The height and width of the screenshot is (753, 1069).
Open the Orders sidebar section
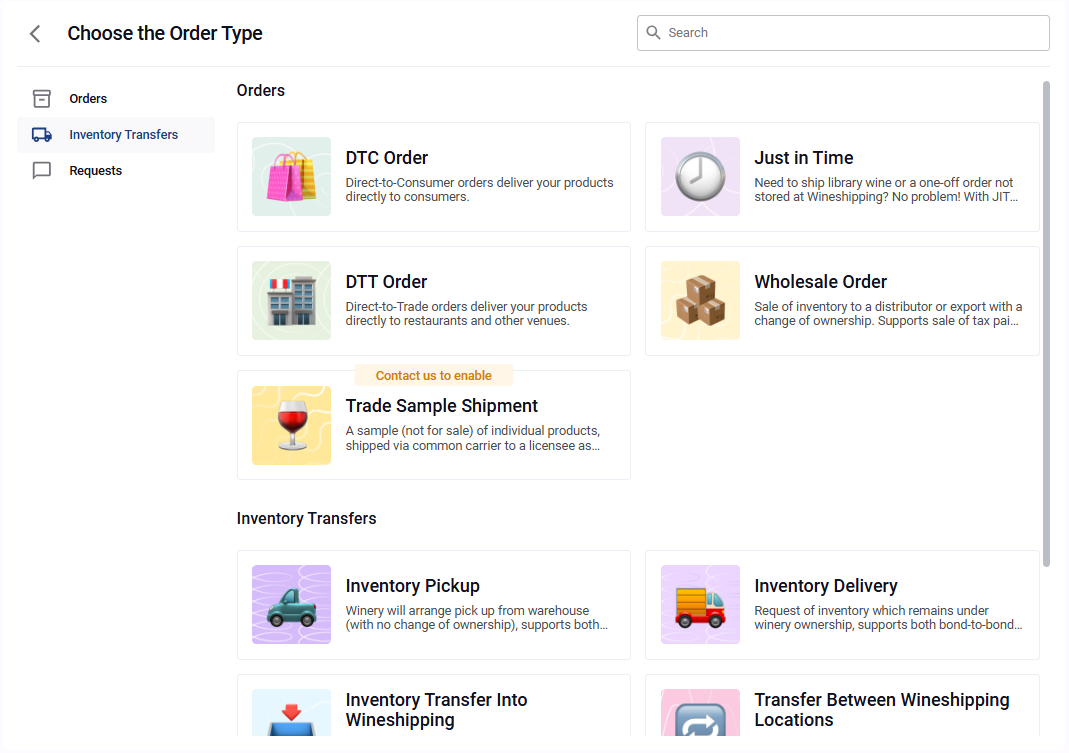(88, 99)
